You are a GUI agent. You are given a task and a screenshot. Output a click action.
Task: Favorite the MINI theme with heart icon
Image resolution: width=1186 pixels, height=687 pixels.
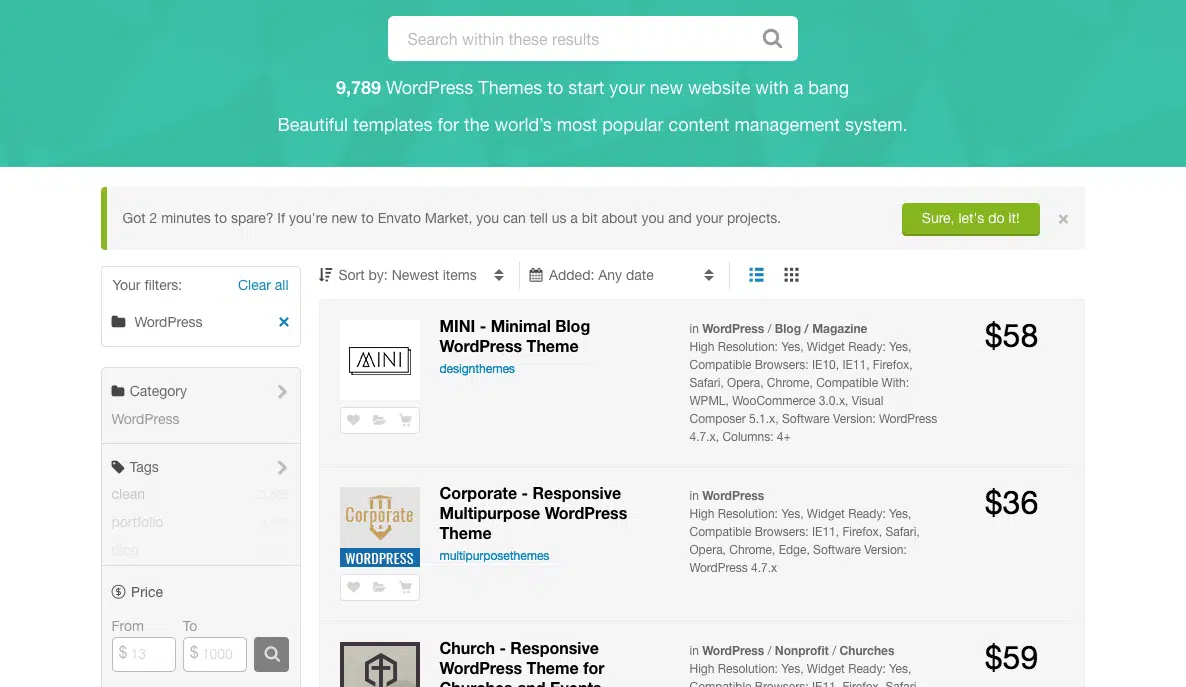pos(353,421)
